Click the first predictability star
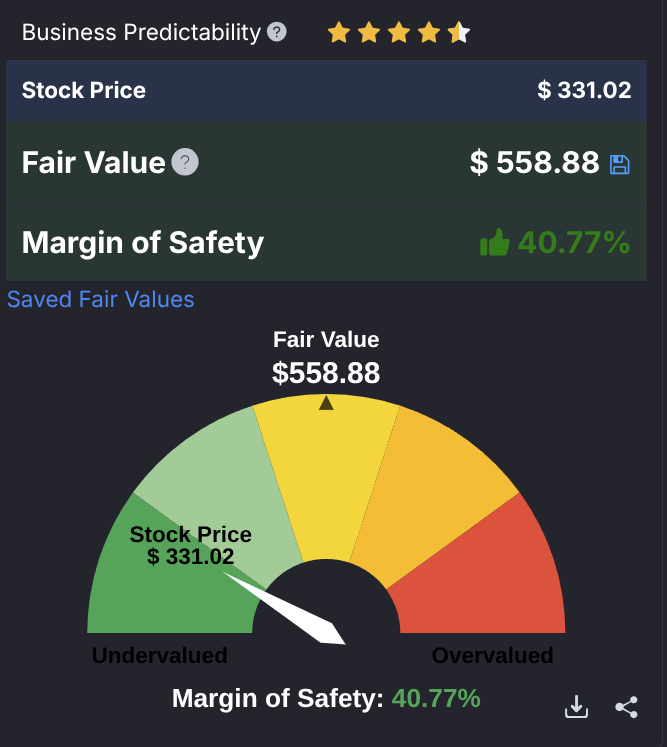667x747 pixels. point(339,33)
